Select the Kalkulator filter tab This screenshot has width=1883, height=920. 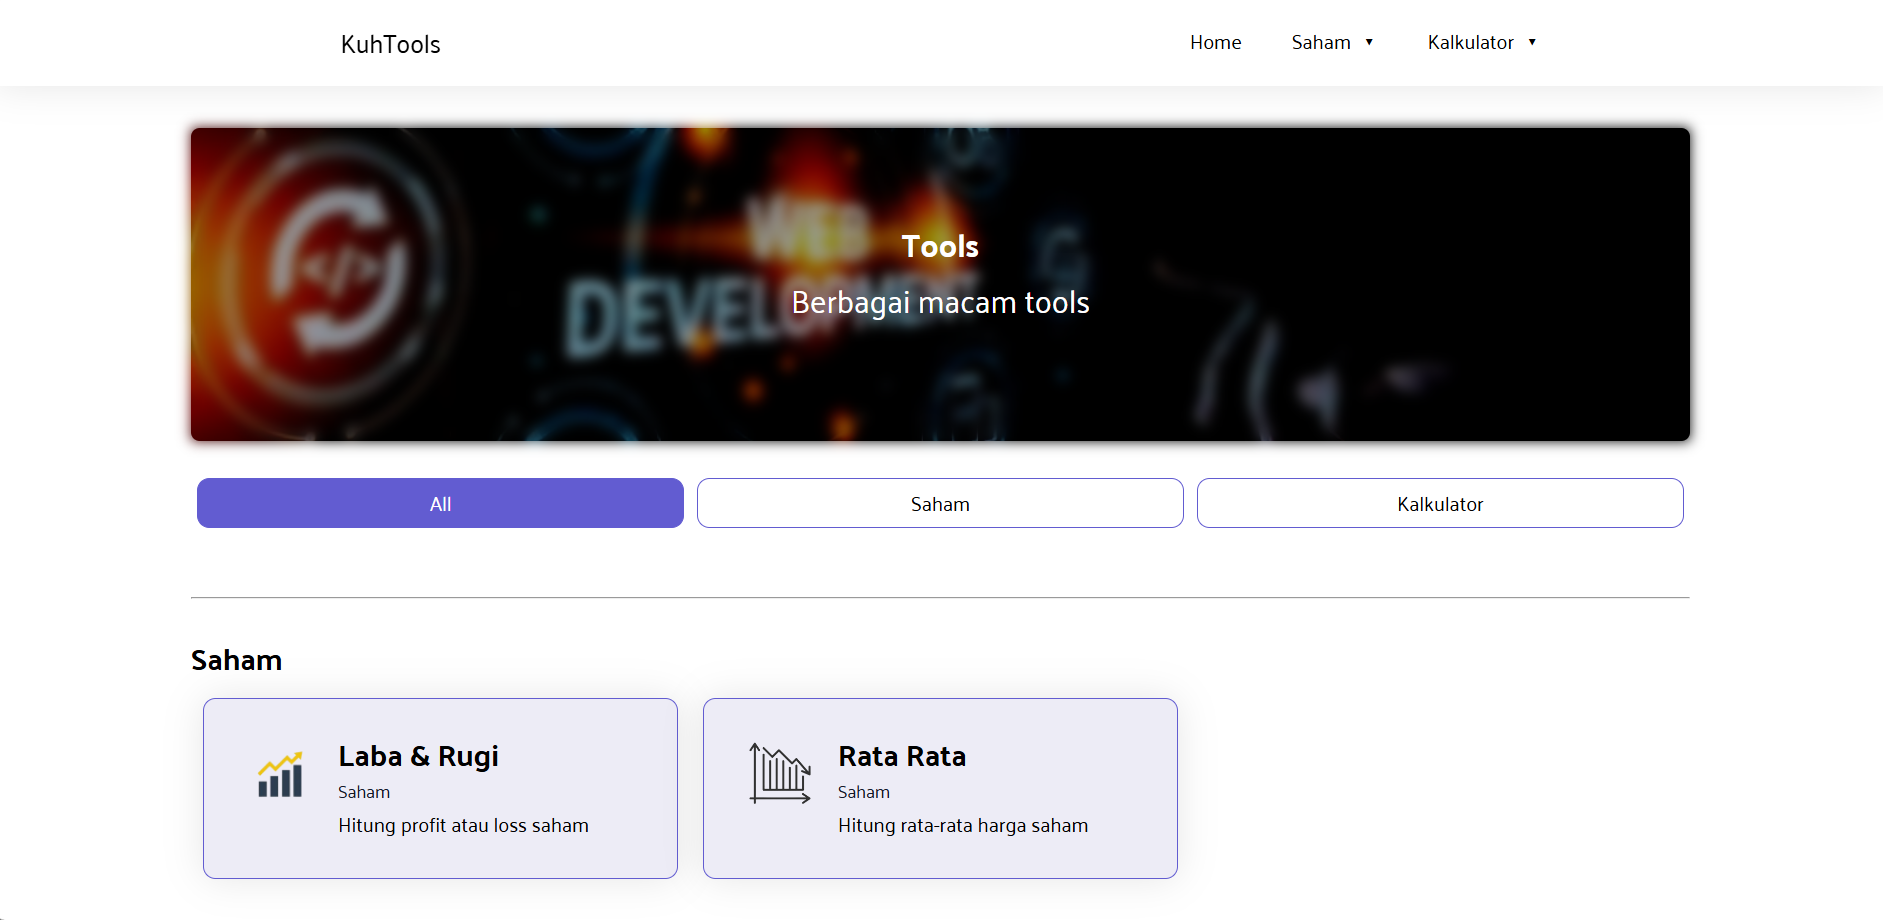(1440, 503)
